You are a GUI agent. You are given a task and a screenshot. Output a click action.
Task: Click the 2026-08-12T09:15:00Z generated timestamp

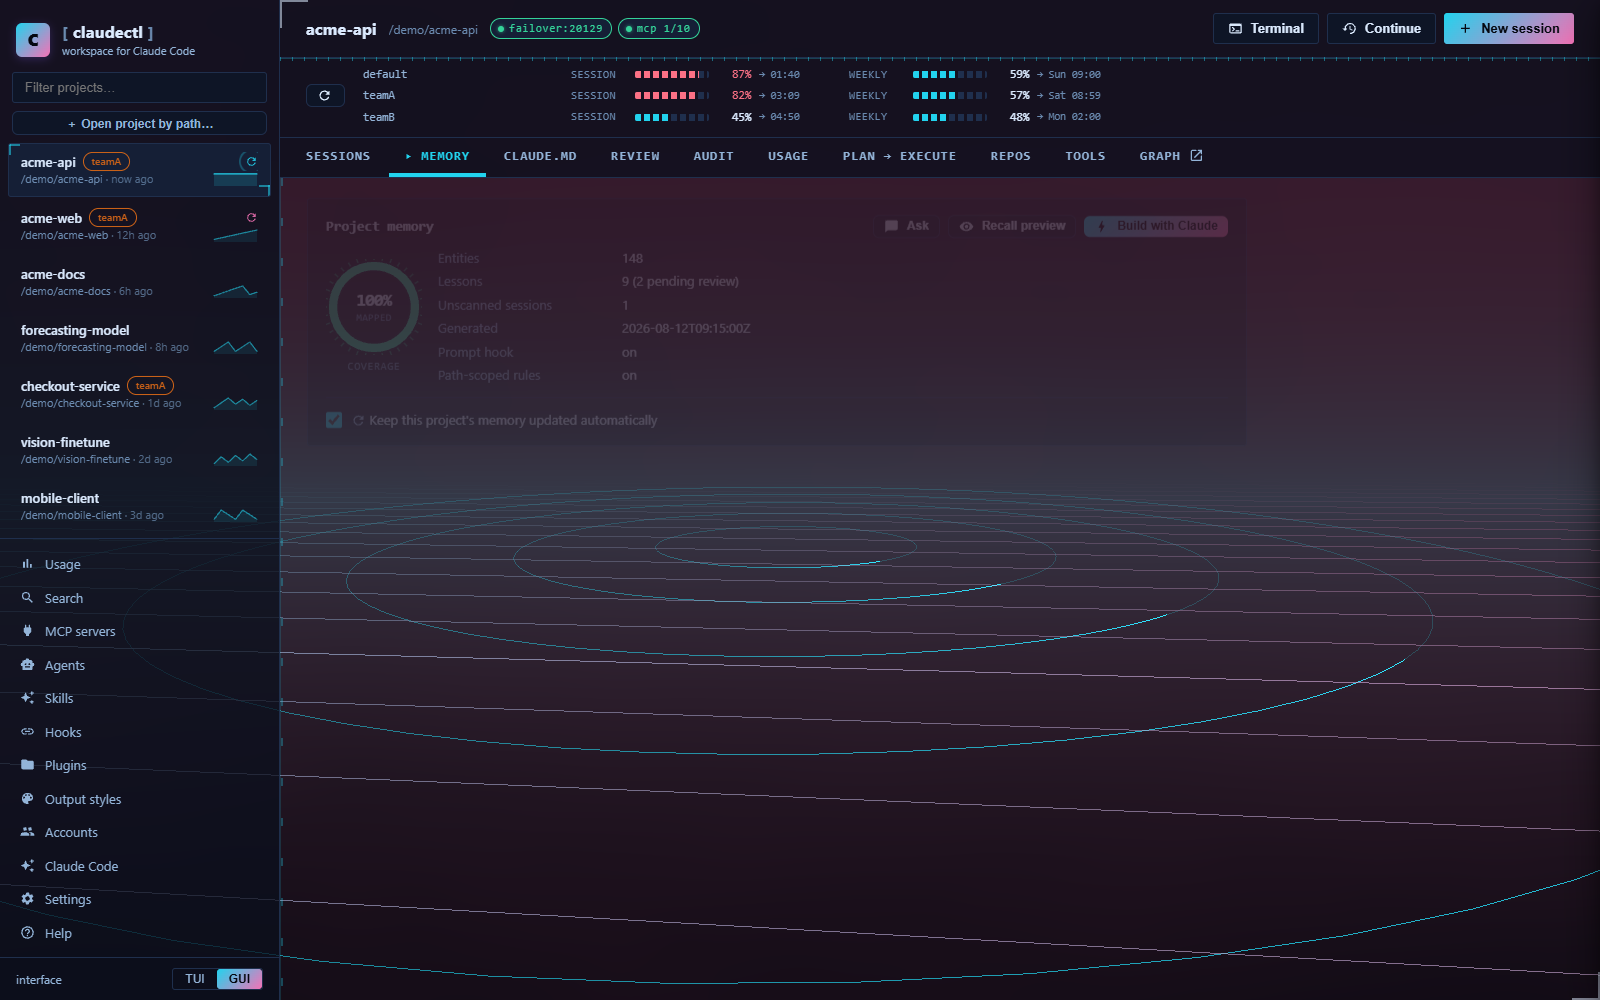click(686, 329)
